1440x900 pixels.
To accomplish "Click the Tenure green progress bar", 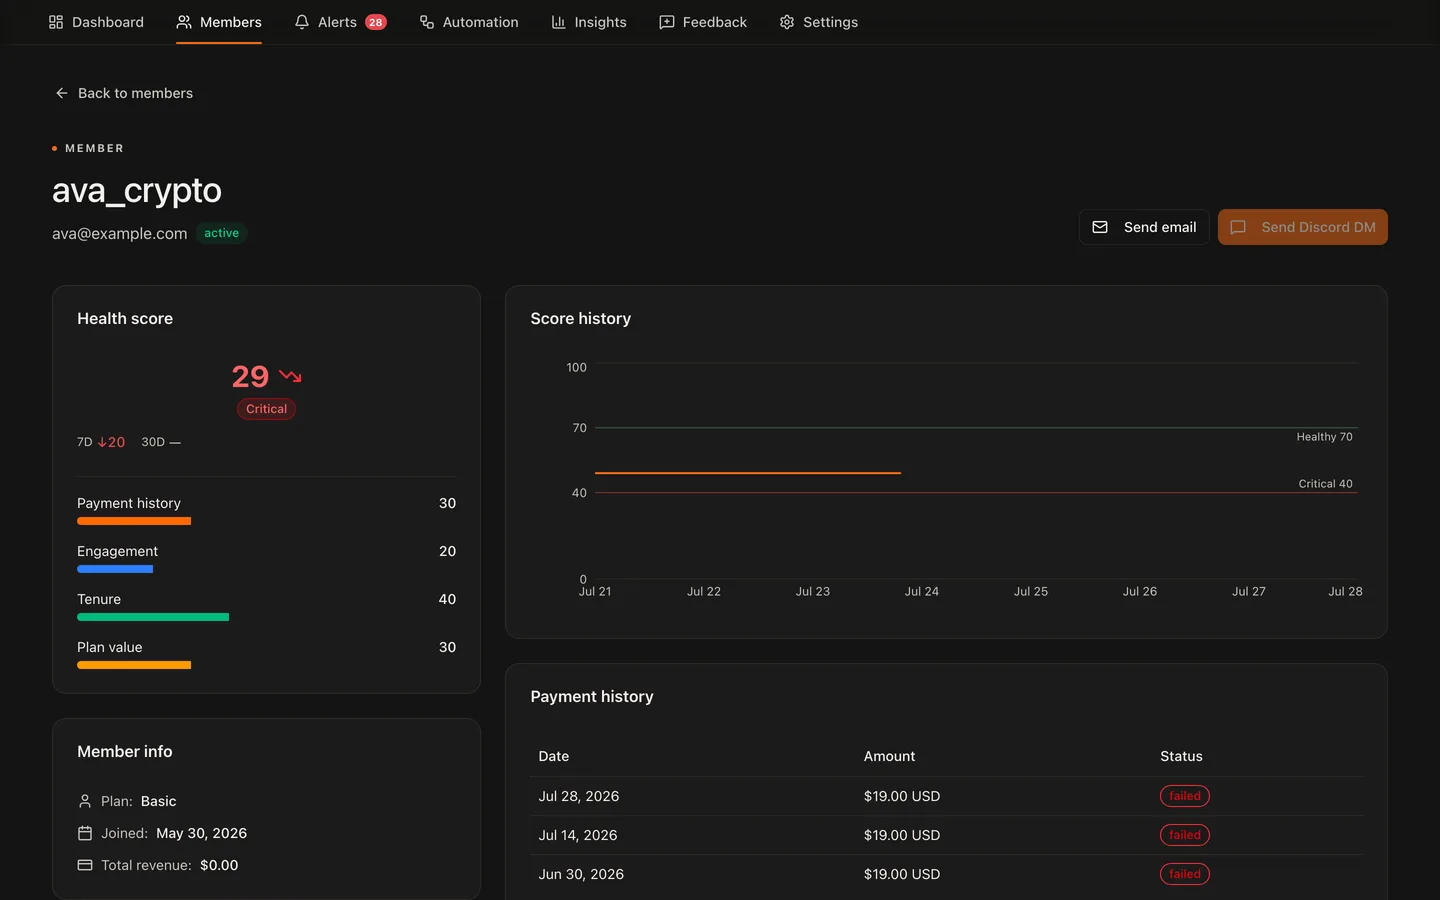I will tap(153, 617).
